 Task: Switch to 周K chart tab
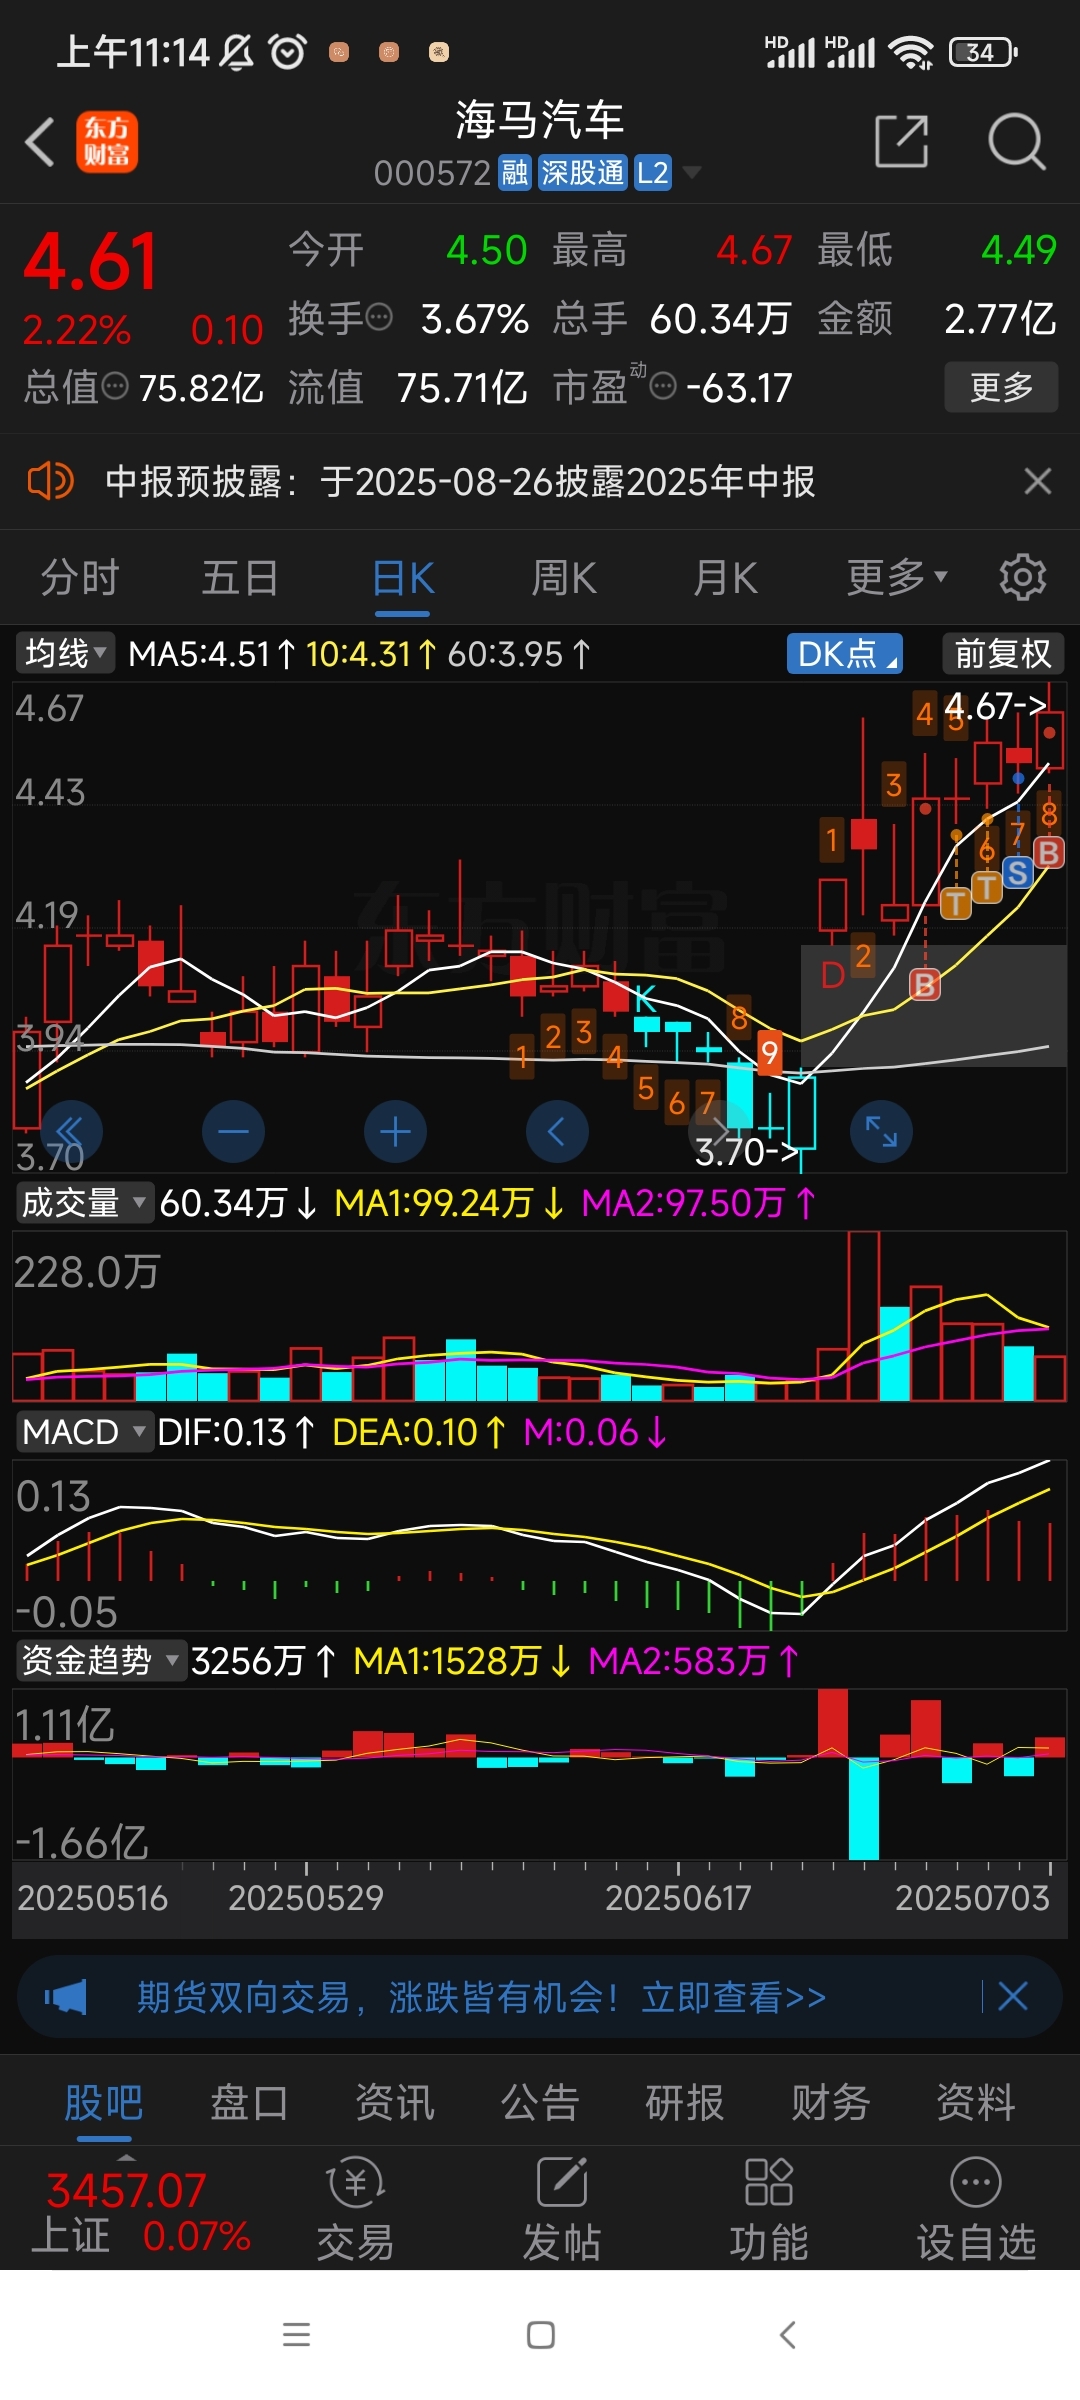[x=564, y=578]
